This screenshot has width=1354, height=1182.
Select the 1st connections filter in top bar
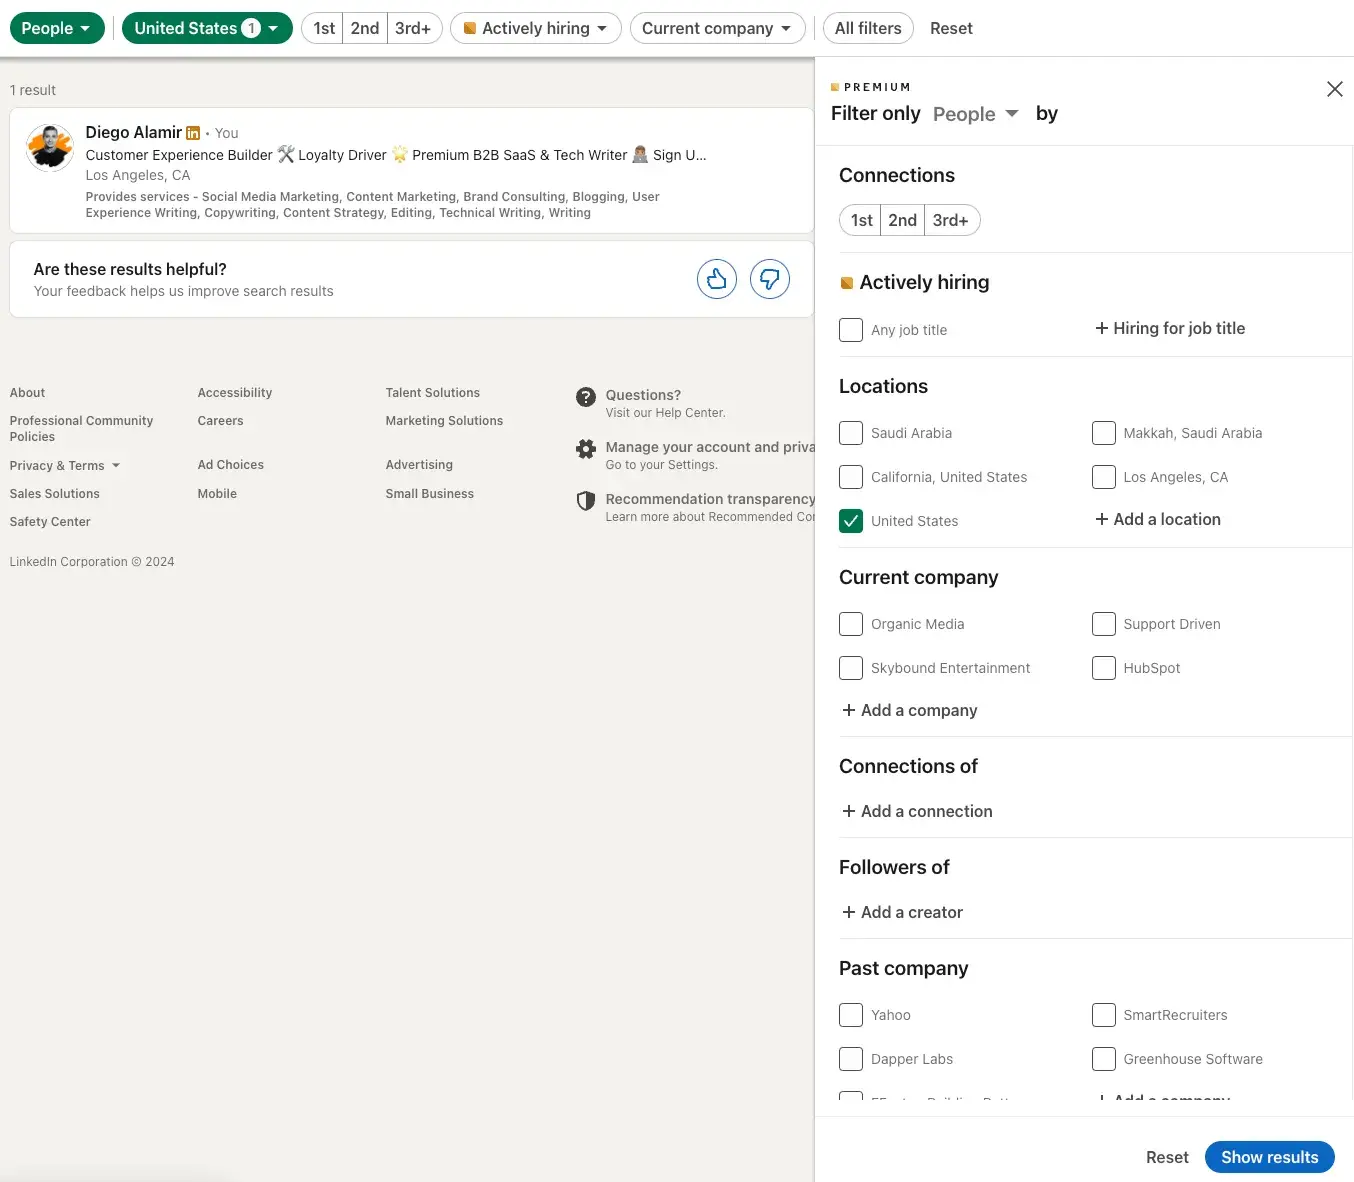coord(323,28)
